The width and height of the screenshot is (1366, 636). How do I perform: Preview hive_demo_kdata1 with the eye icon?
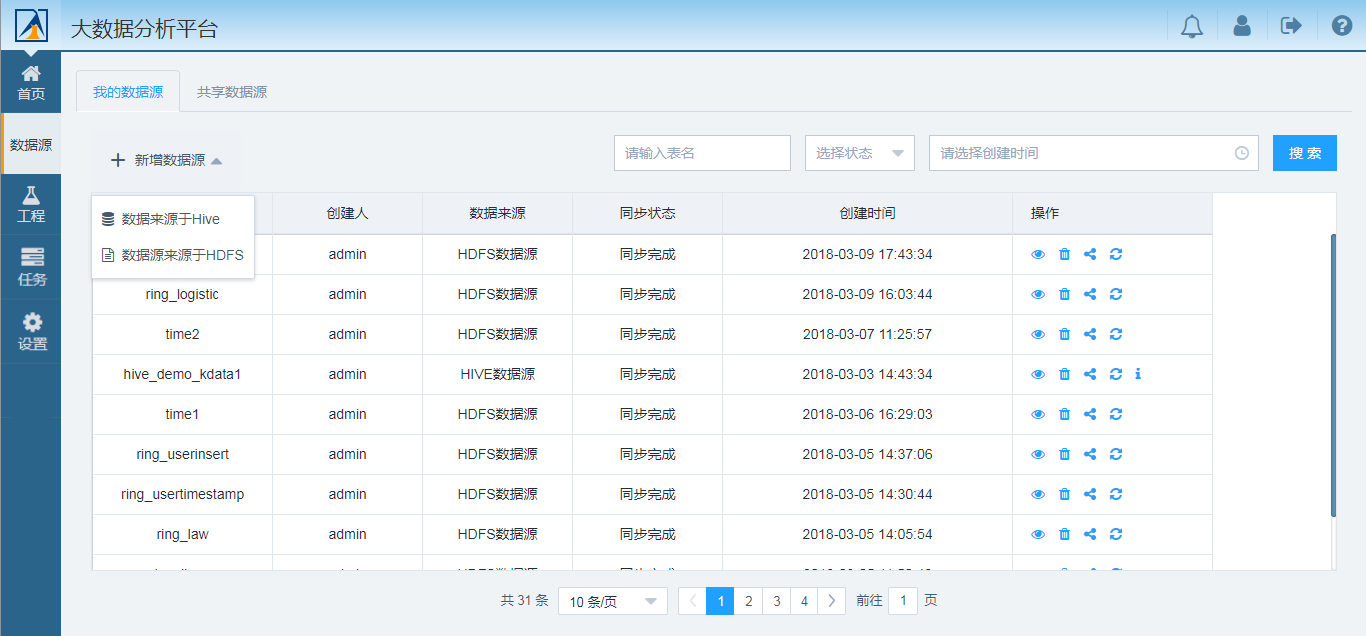click(x=1038, y=374)
